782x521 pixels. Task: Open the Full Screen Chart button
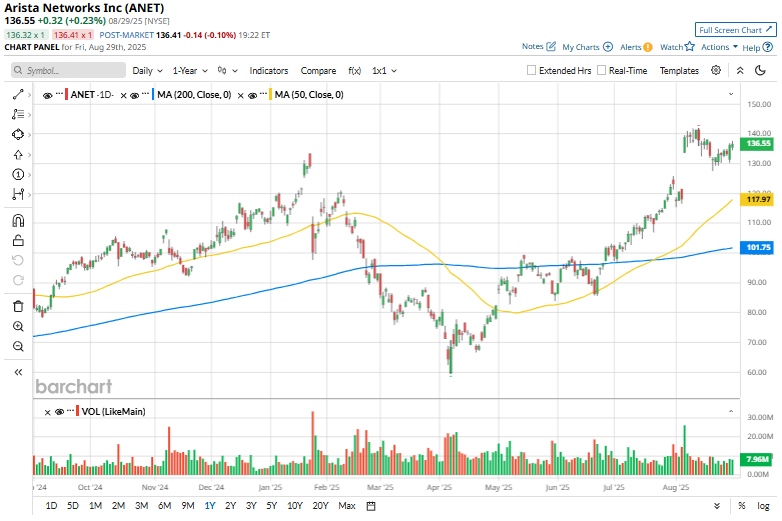point(736,30)
